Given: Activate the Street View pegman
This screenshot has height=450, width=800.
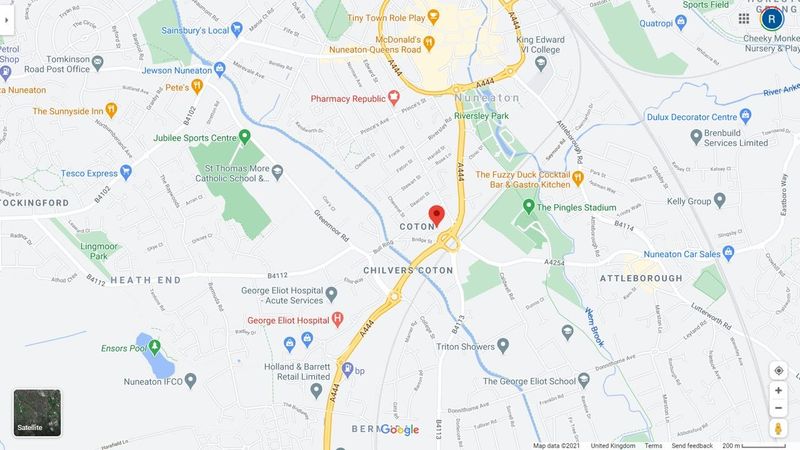Looking at the screenshot, I should coord(778,429).
